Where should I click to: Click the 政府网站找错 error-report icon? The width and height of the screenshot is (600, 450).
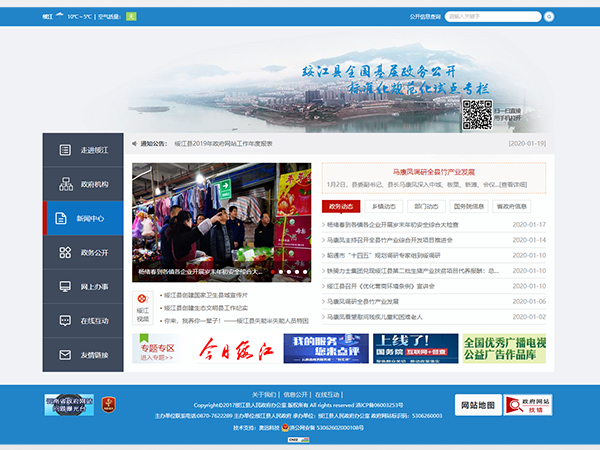[x=528, y=405]
